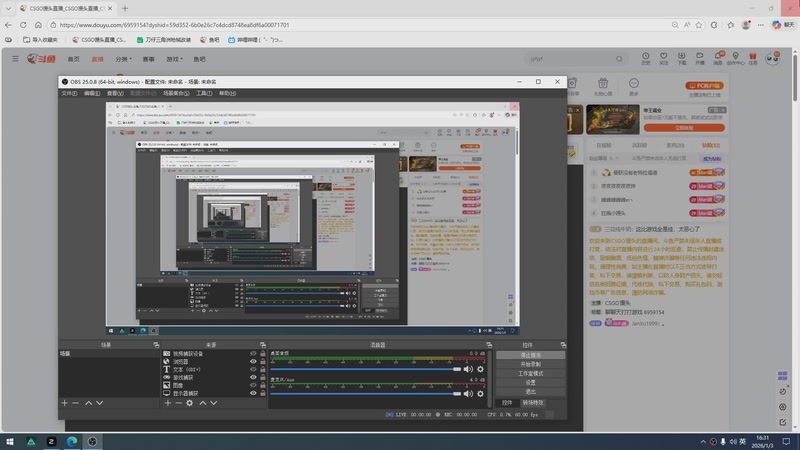Open OBS 查看(V) menu

point(115,93)
